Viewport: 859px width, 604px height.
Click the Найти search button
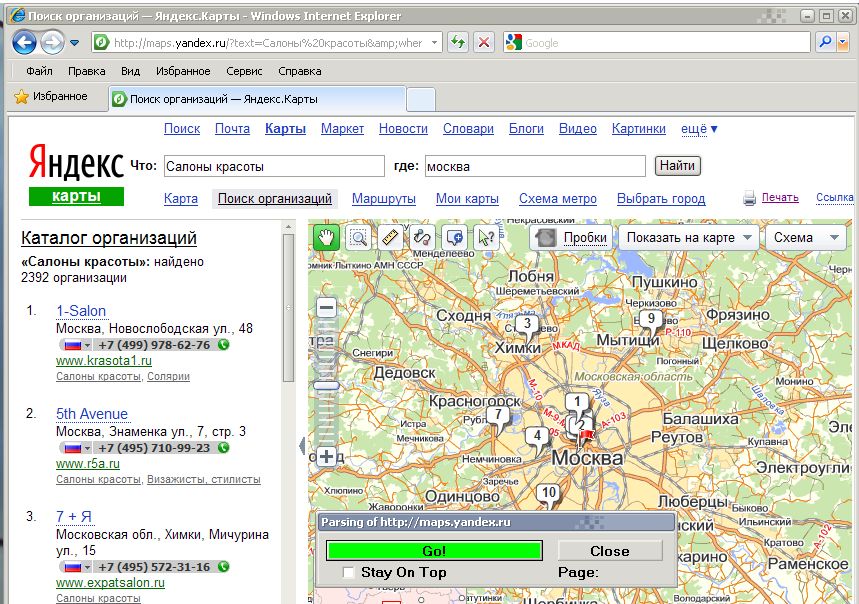pyautogui.click(x=678, y=166)
